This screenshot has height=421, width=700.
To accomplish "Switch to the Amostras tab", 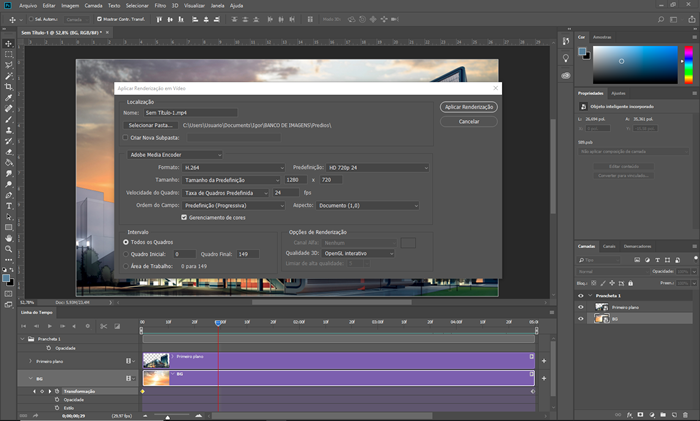I will pos(602,37).
